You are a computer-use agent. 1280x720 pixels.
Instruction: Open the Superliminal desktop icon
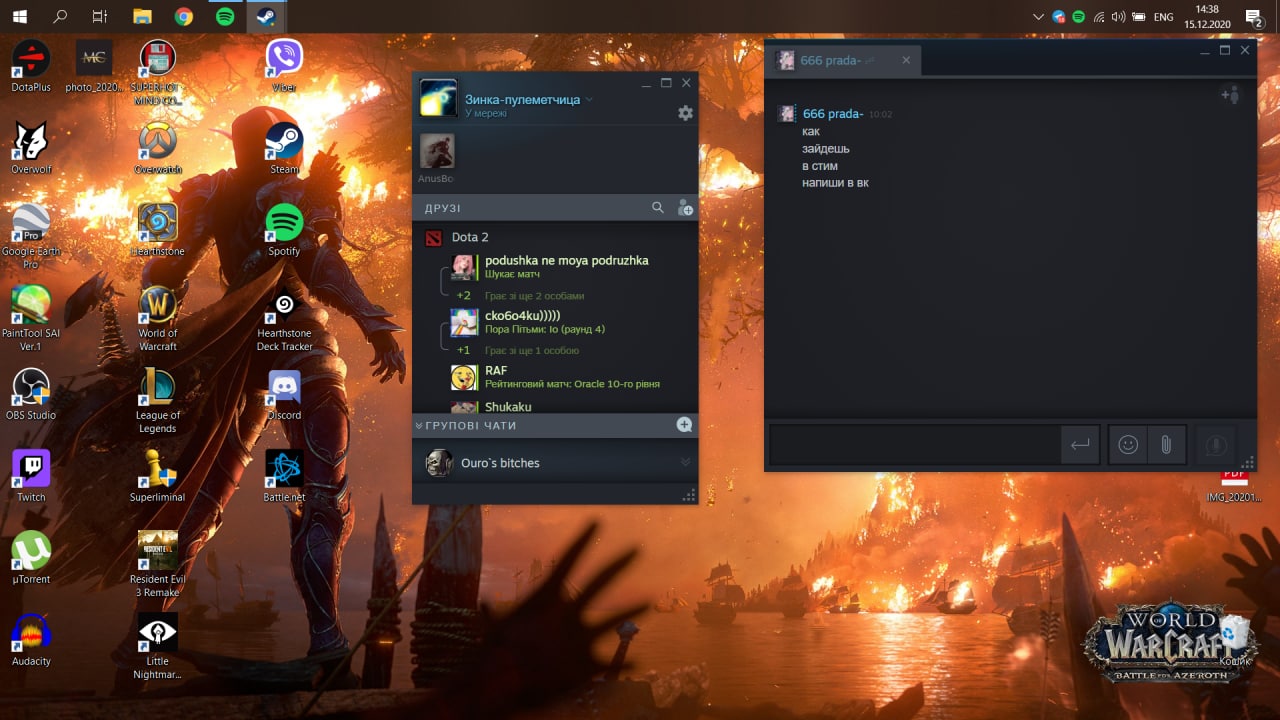[158, 476]
